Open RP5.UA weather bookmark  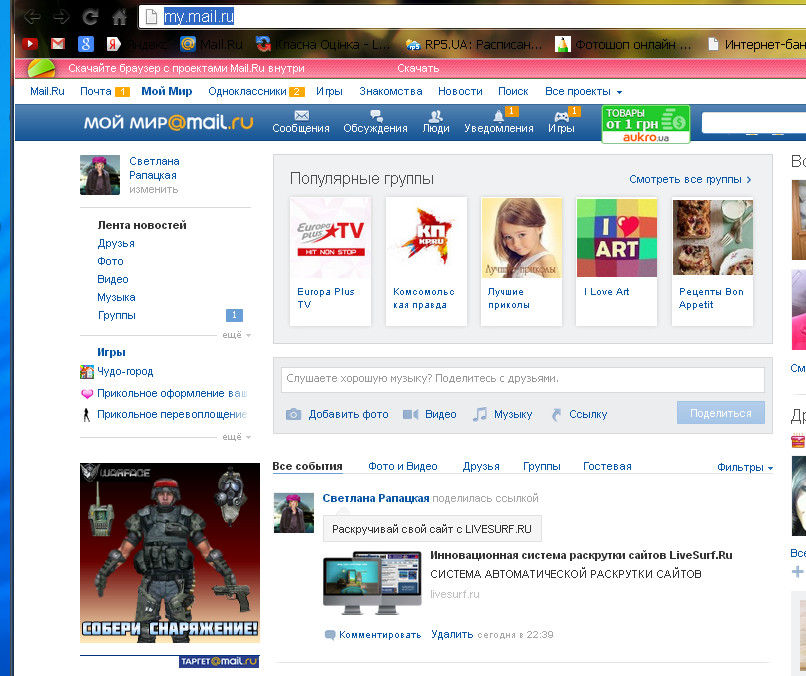coord(473,45)
